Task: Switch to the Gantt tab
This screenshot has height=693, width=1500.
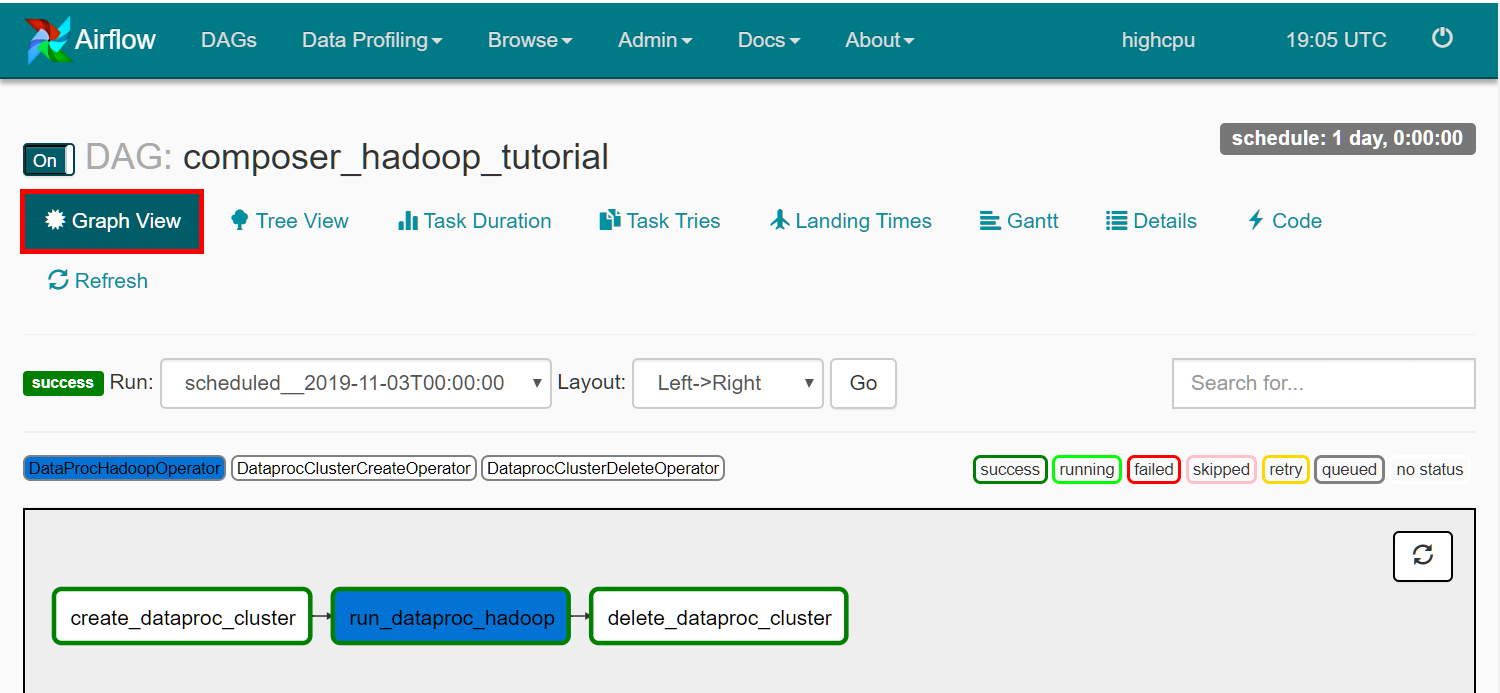Action: [1019, 221]
